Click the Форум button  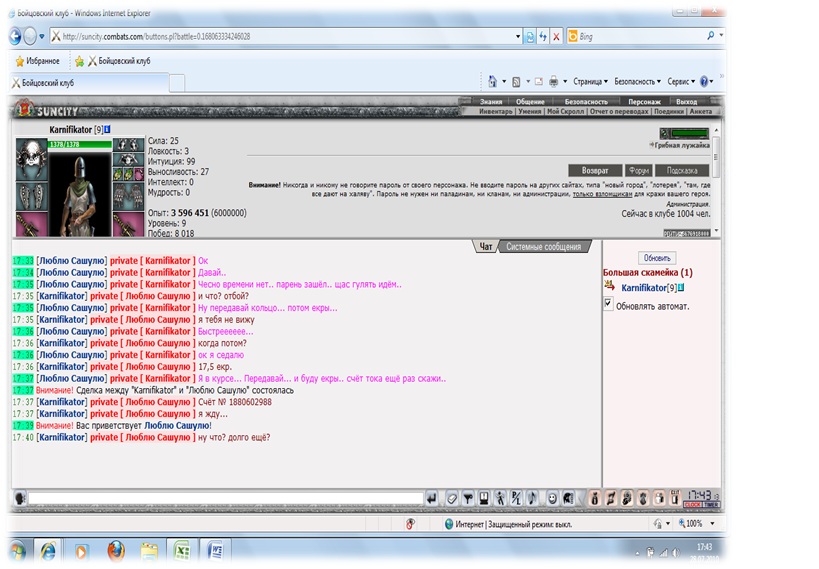[x=638, y=170]
